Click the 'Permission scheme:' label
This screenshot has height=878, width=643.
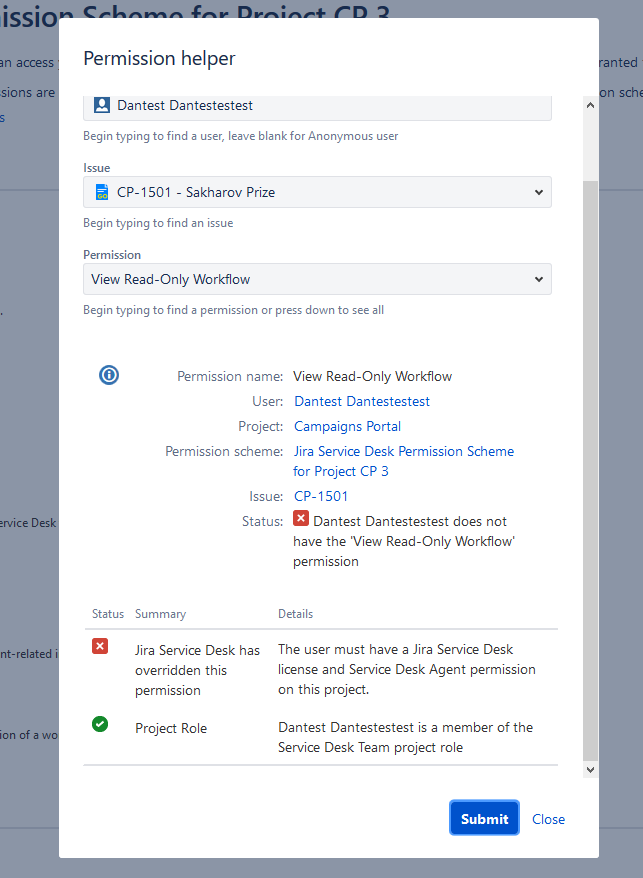pos(224,451)
